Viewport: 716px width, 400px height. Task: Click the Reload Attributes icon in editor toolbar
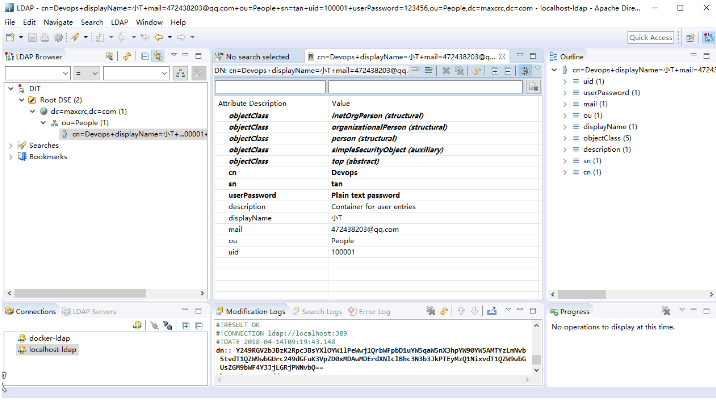pyautogui.click(x=477, y=70)
